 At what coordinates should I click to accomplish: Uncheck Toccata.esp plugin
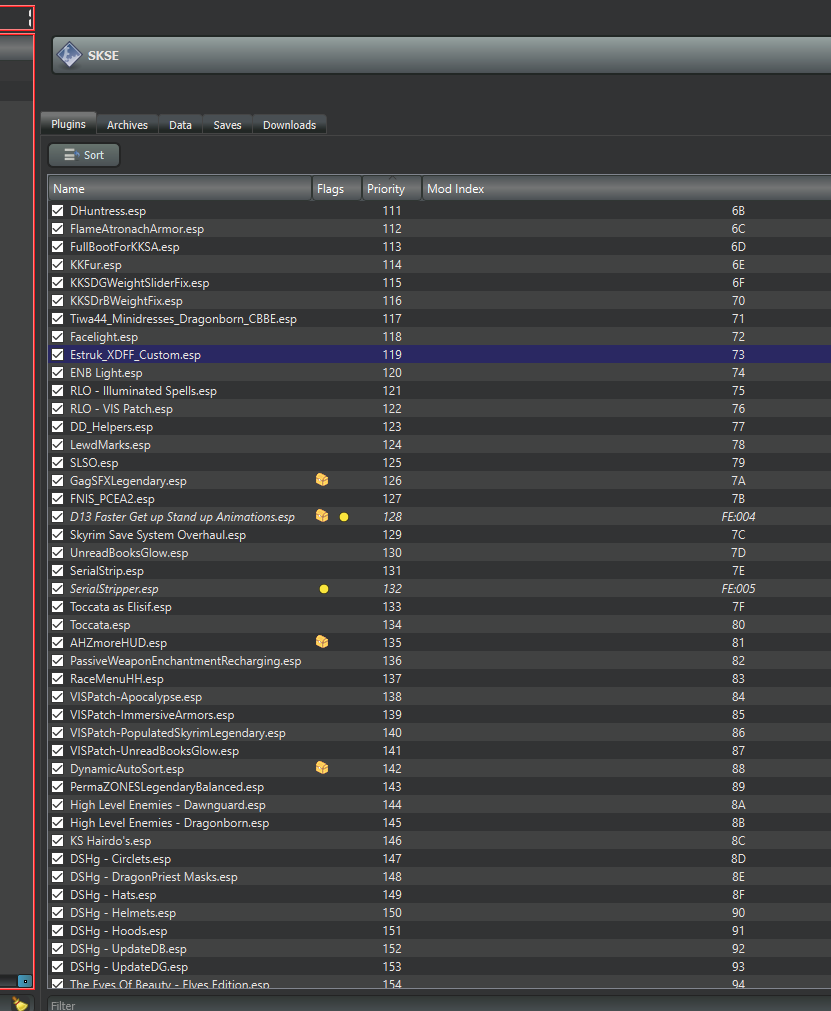point(57,625)
